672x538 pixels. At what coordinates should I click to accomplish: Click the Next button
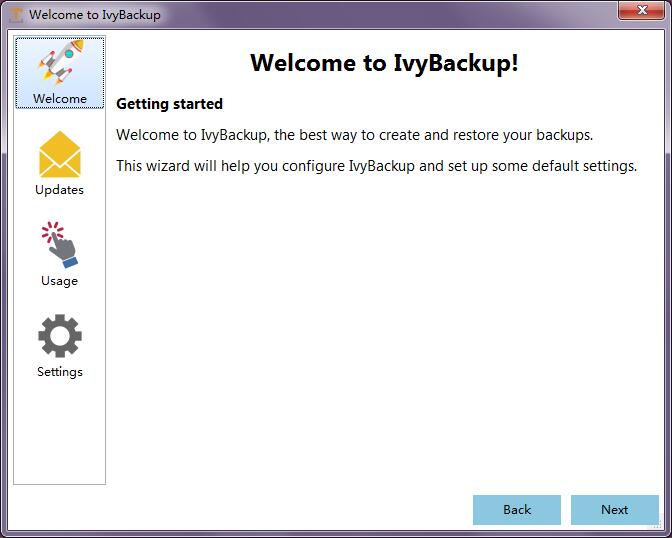[615, 510]
